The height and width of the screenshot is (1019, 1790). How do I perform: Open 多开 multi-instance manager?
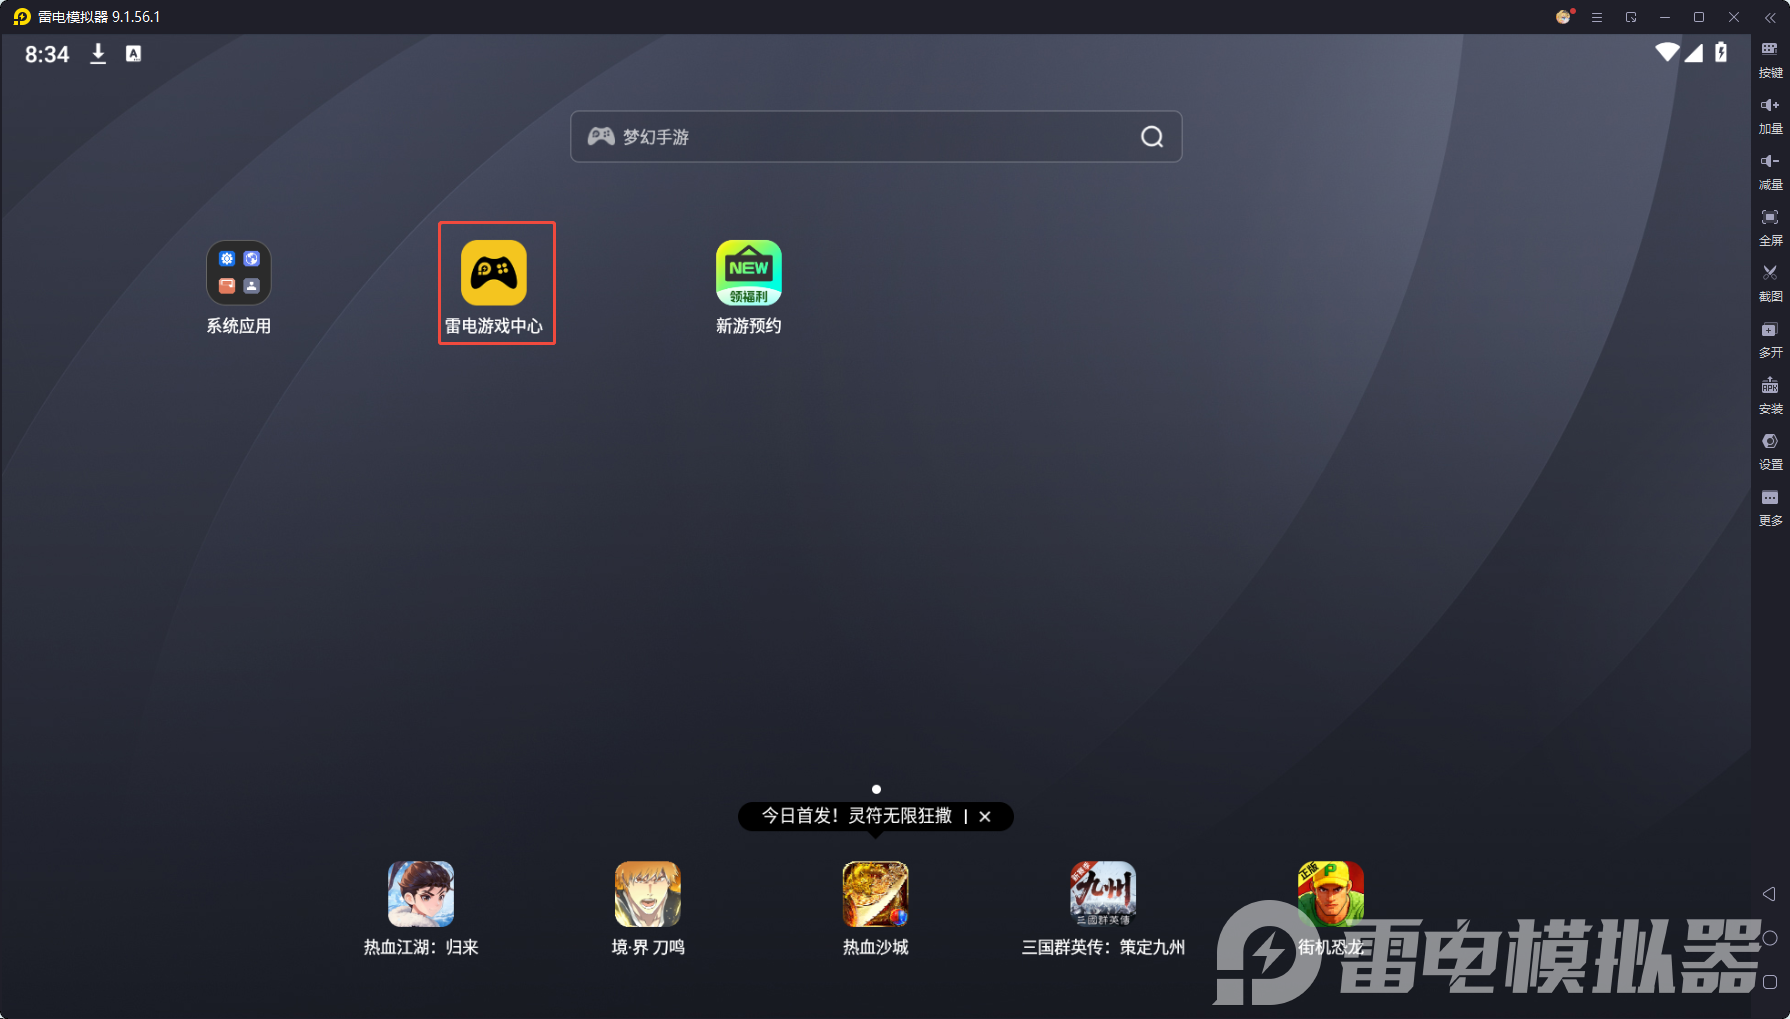click(1770, 340)
